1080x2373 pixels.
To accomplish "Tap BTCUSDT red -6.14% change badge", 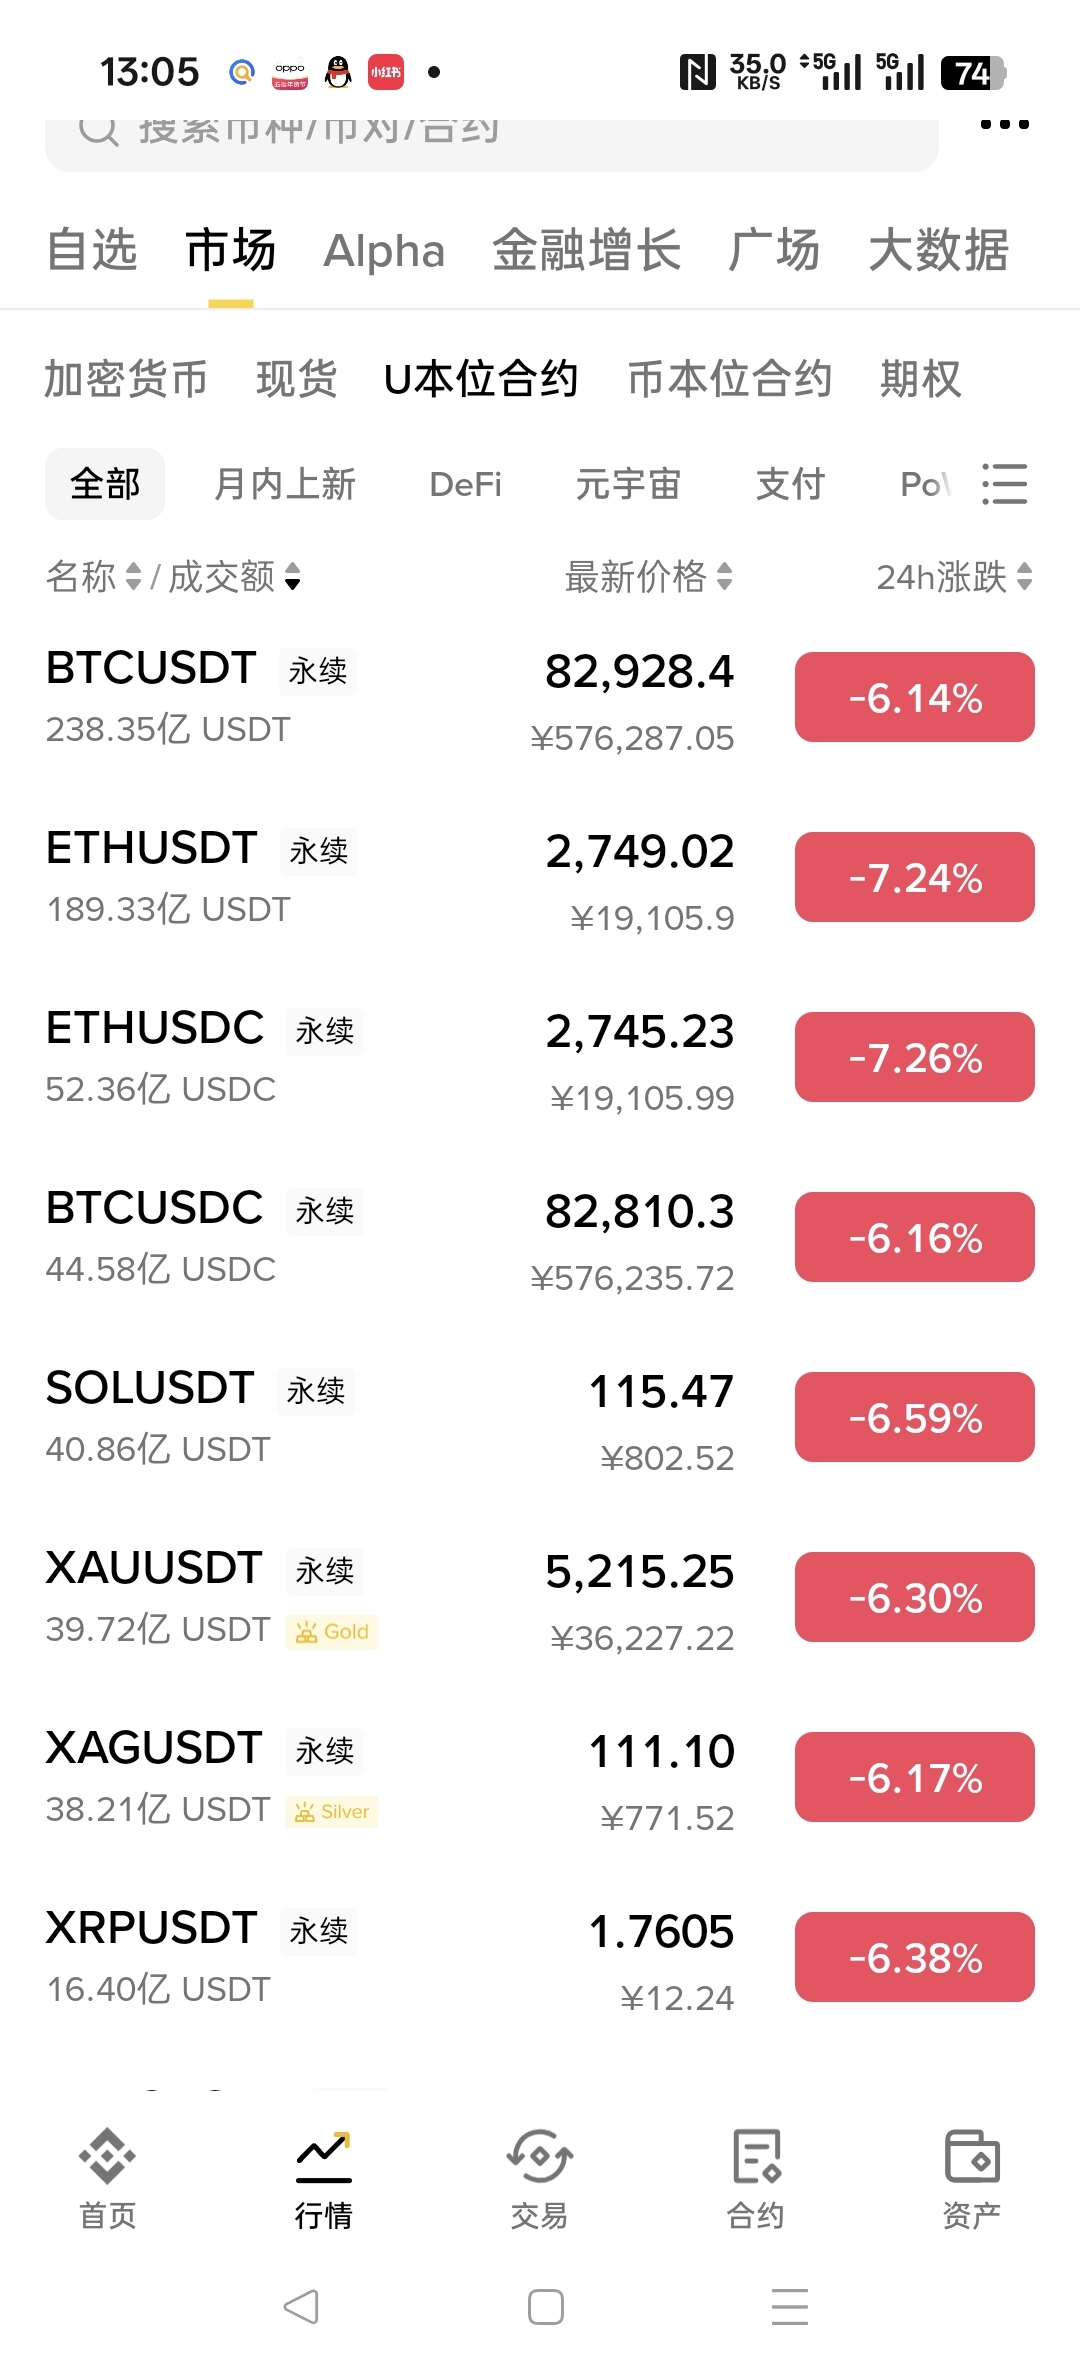I will pos(914,697).
